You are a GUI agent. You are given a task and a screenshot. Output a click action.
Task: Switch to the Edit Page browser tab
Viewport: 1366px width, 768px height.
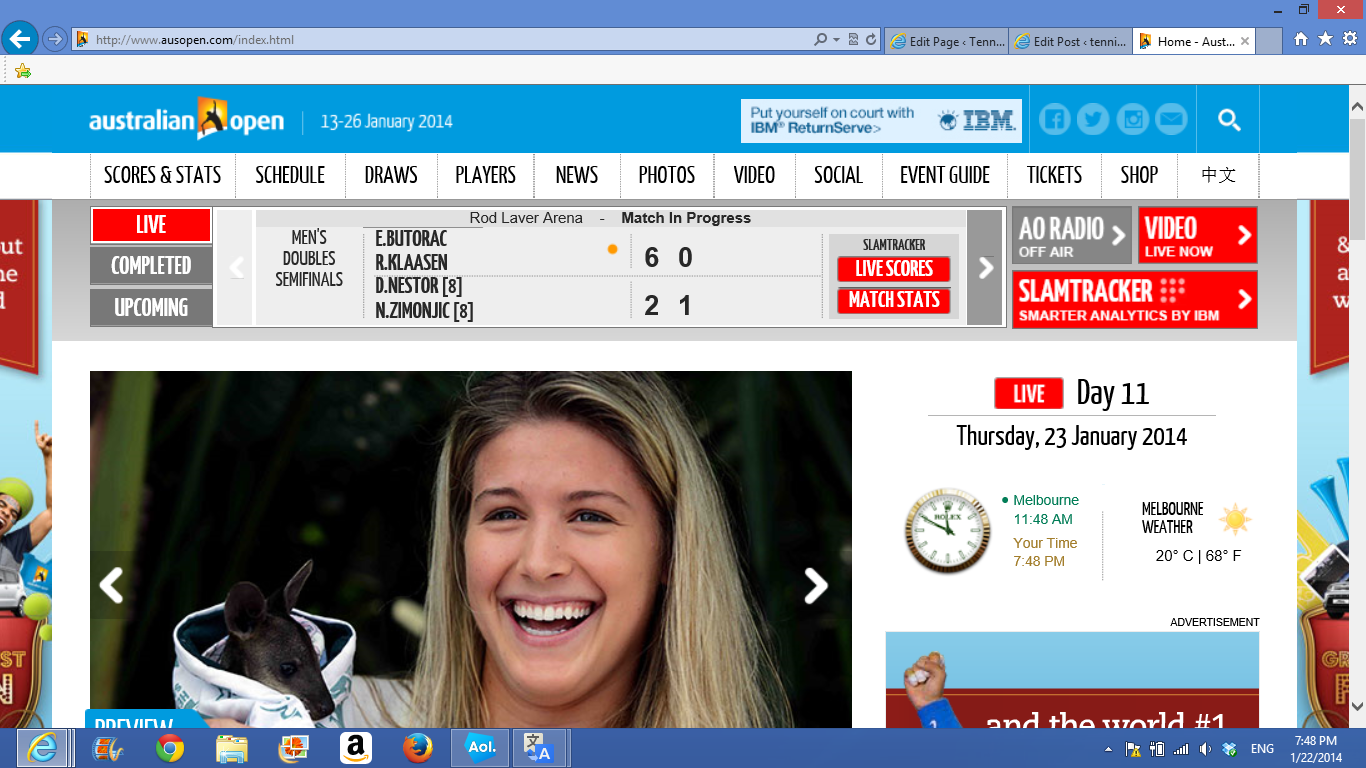pos(946,41)
